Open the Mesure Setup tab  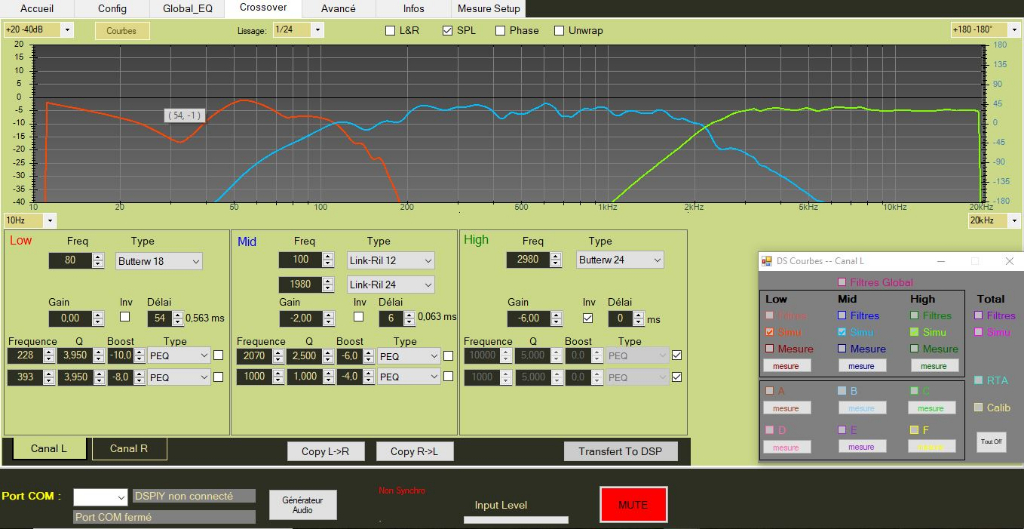coord(489,8)
